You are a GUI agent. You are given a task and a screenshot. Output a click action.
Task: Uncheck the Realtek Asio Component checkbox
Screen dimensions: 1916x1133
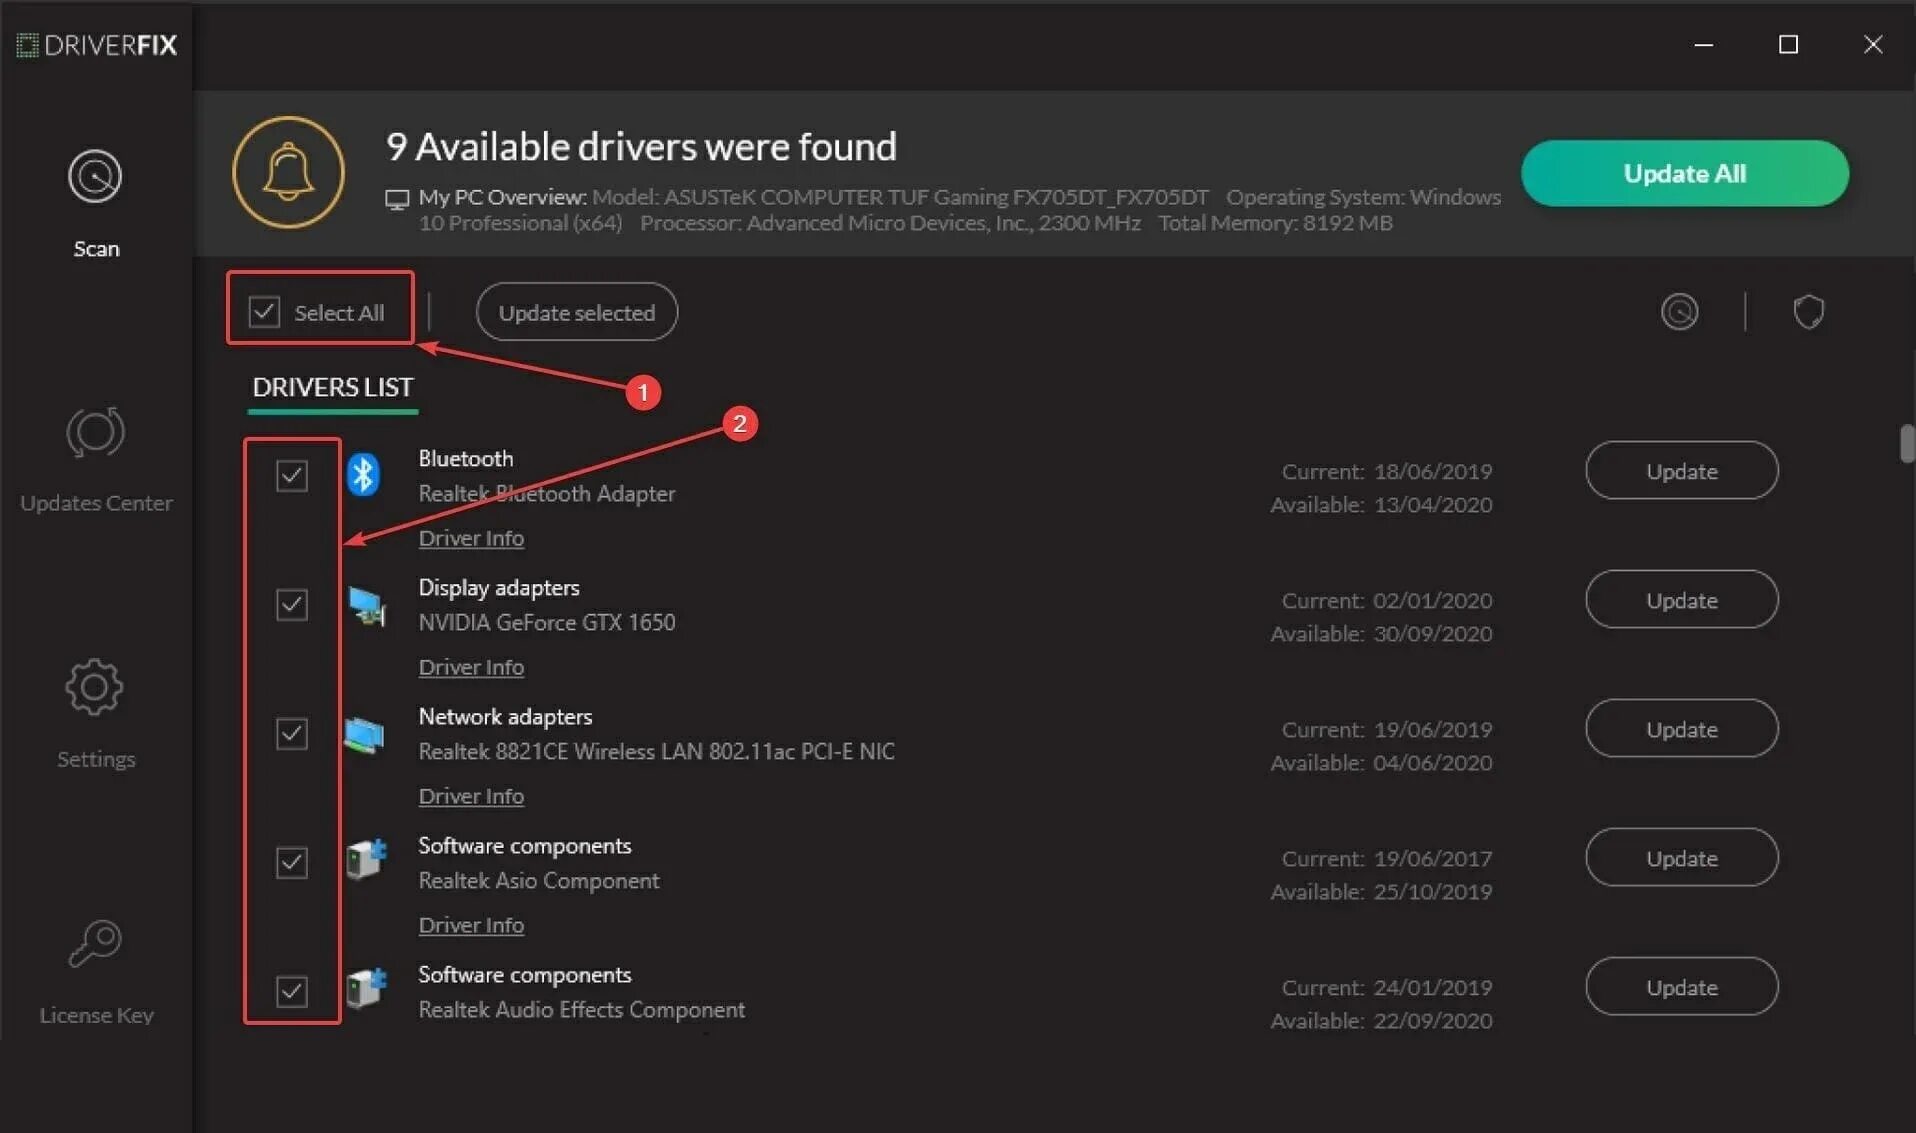point(292,862)
